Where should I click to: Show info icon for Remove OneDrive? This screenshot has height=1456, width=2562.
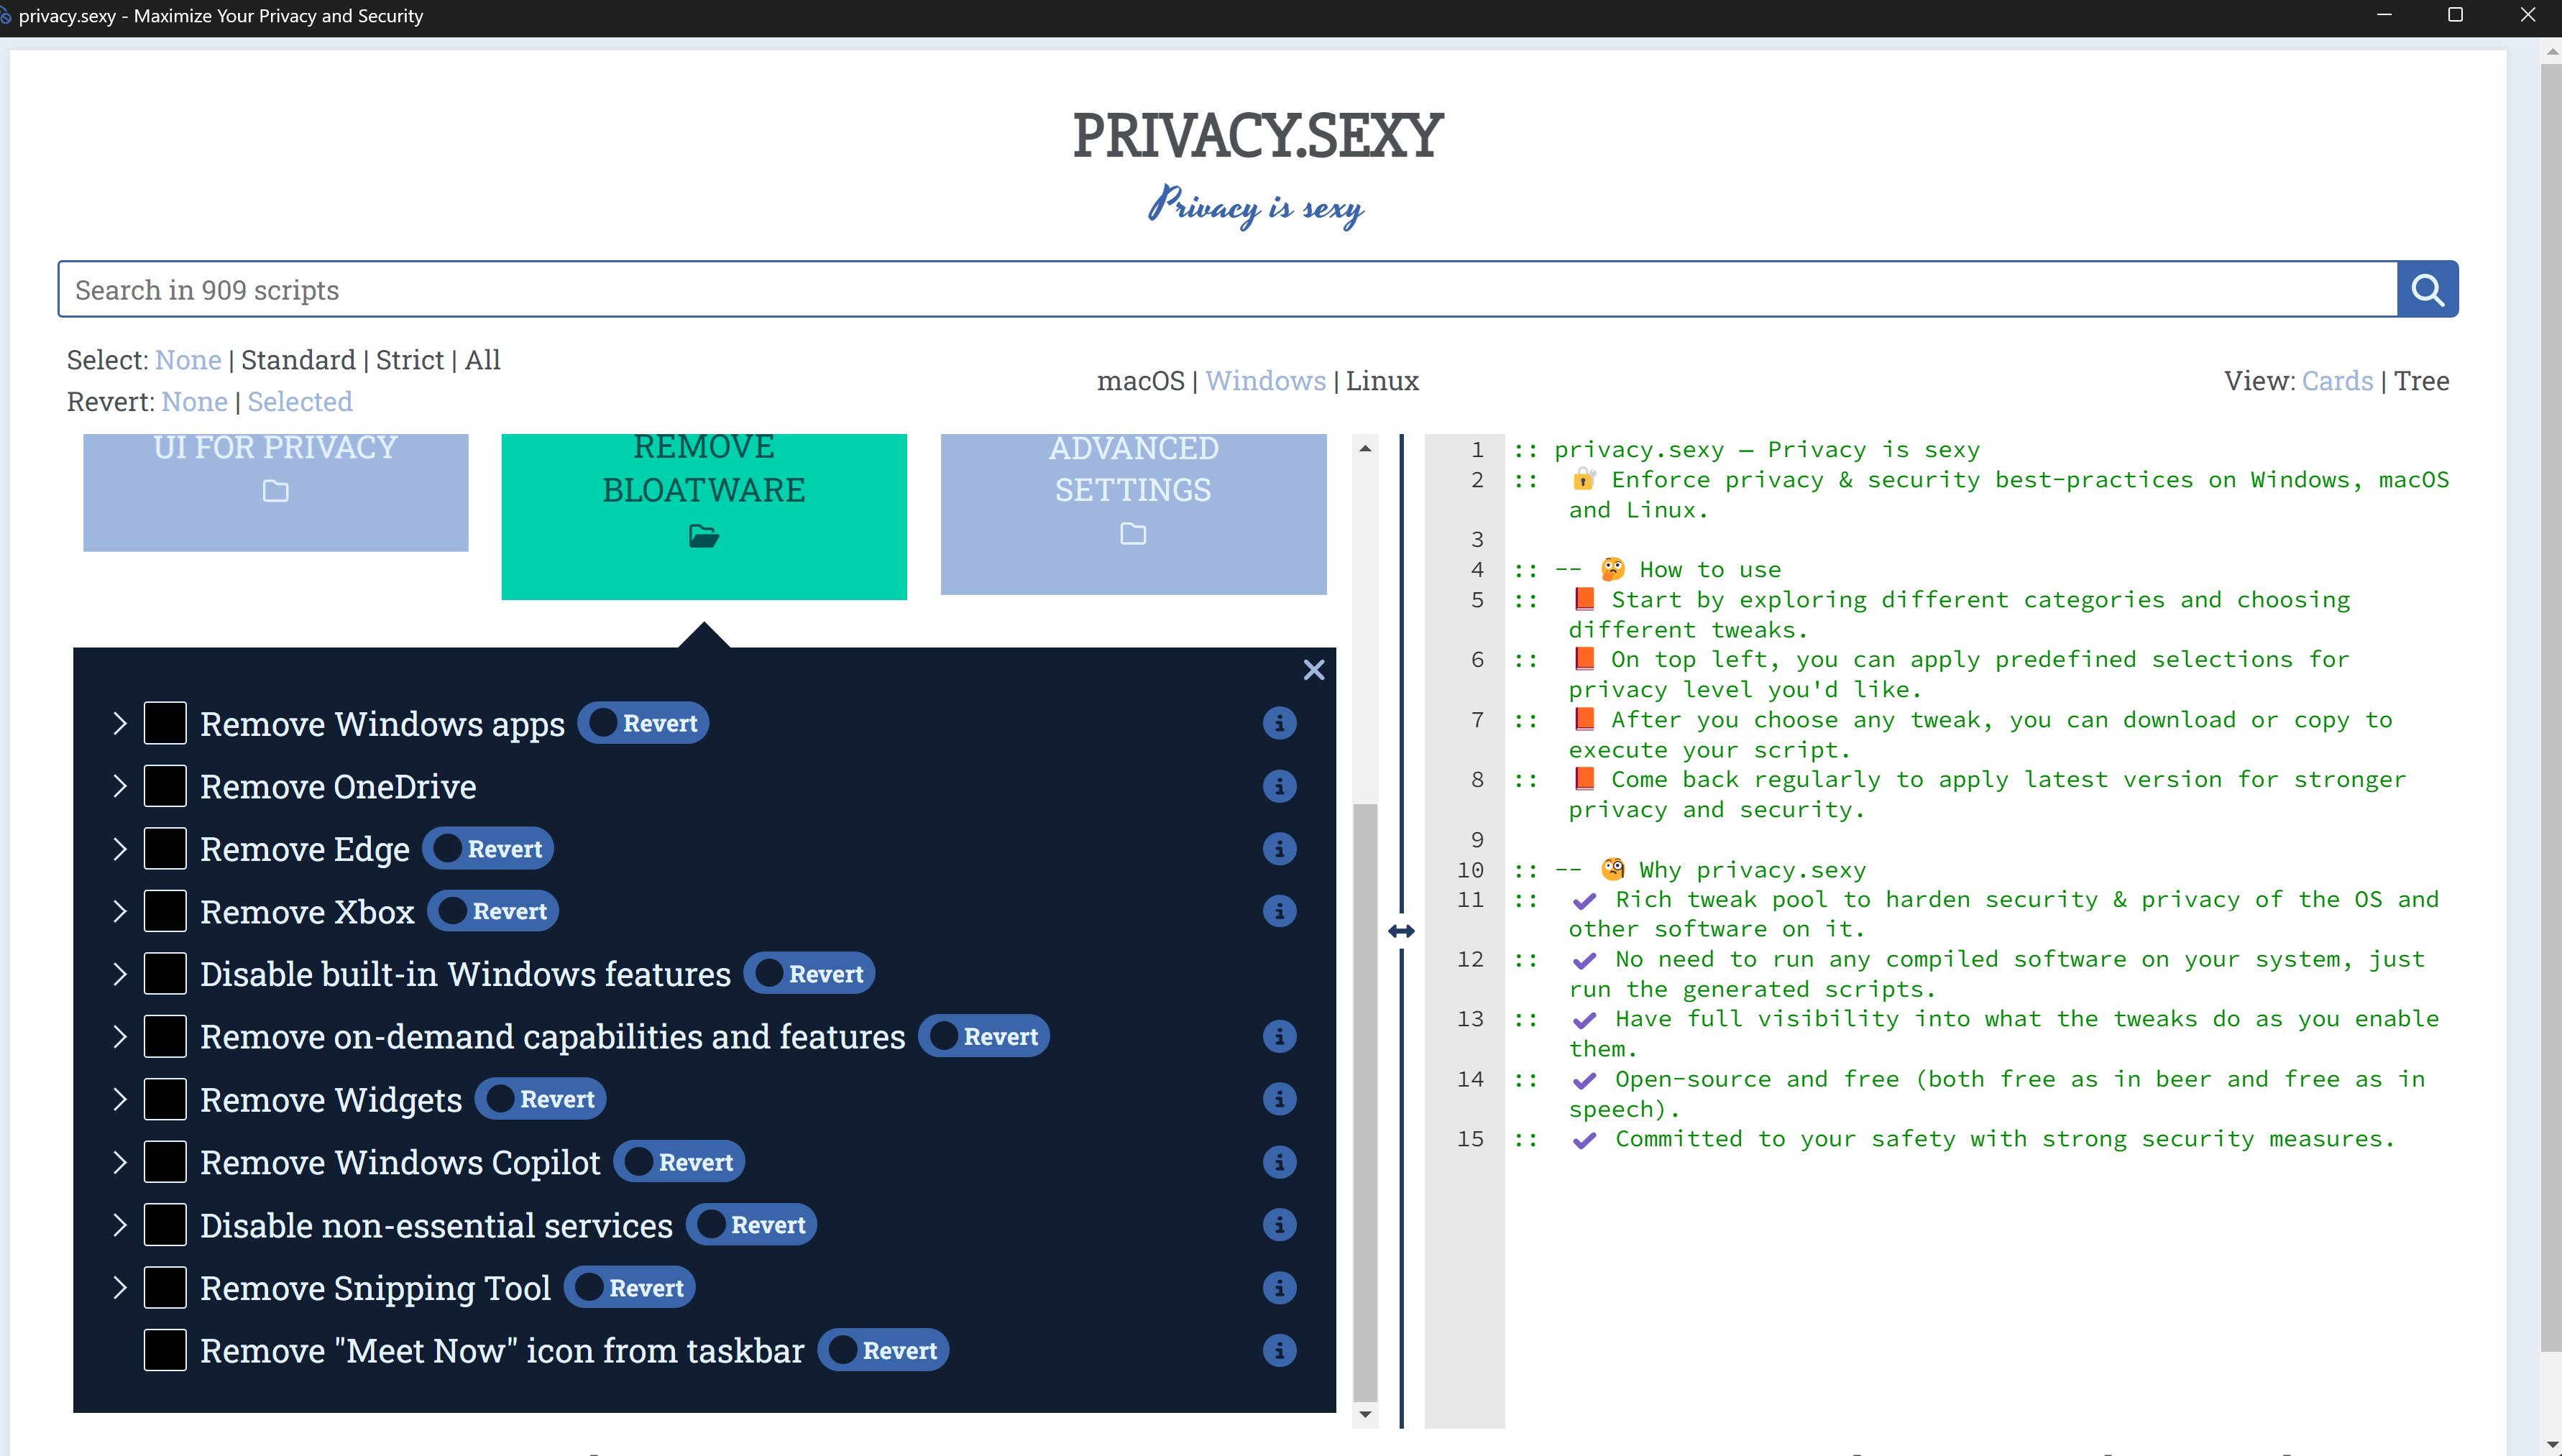[x=1279, y=786]
